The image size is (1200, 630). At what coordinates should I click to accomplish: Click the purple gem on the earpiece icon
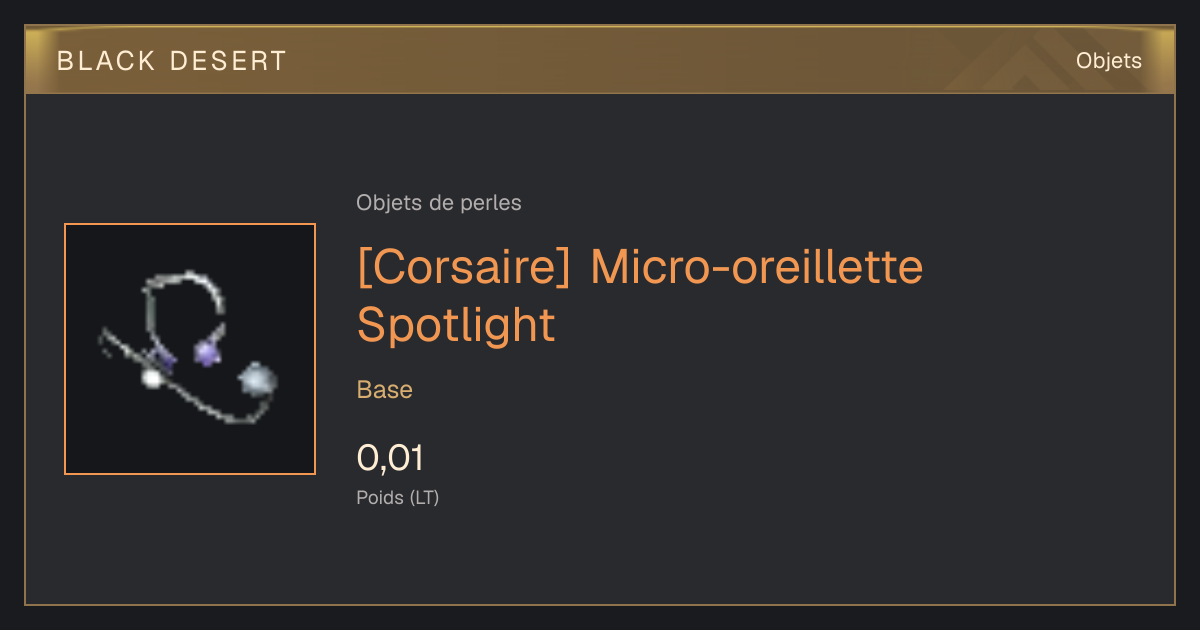pyautogui.click(x=206, y=351)
